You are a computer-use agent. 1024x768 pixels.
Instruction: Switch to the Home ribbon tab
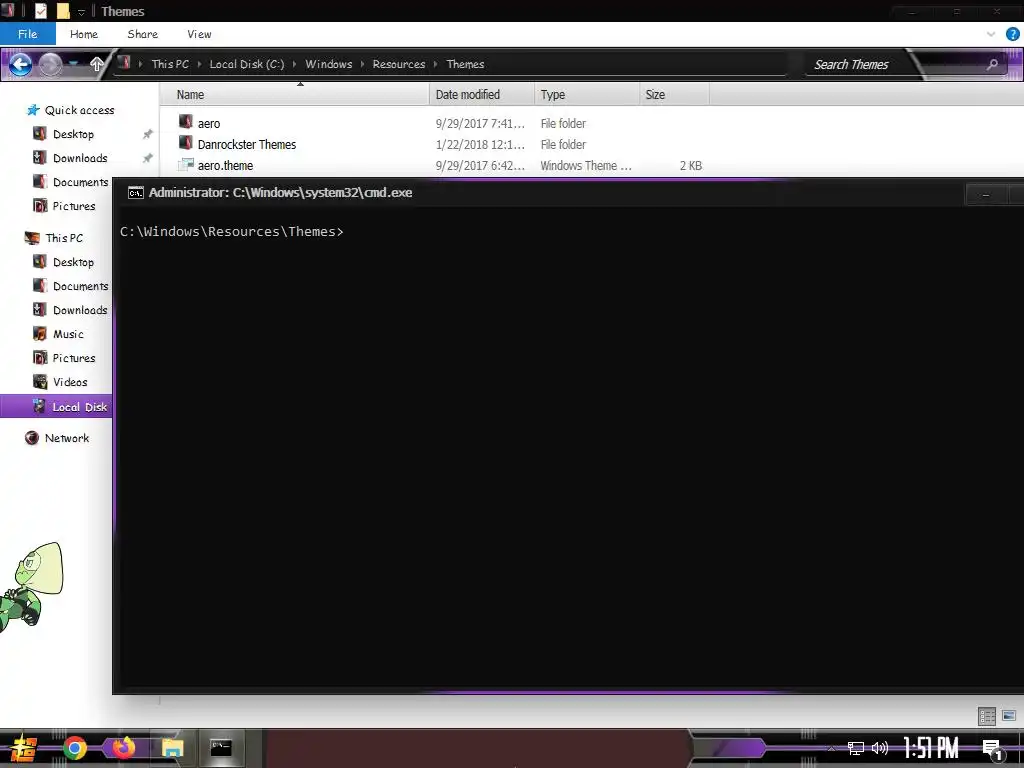pos(84,34)
